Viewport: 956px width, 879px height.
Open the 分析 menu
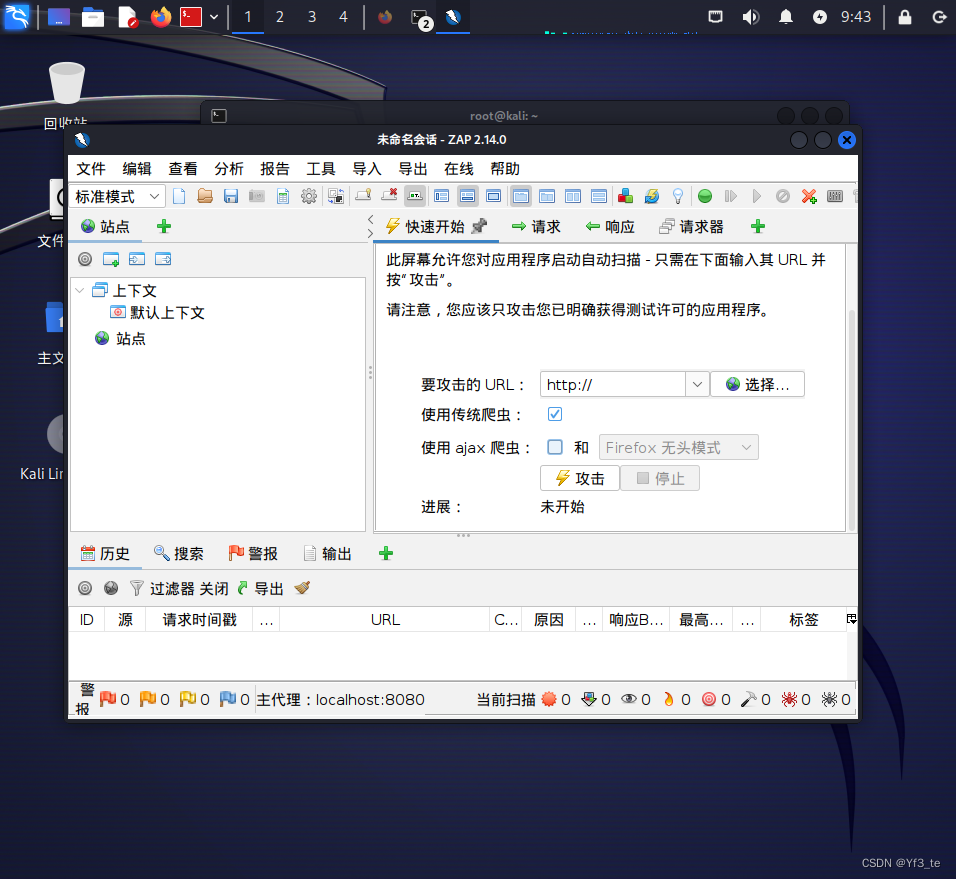pos(229,169)
